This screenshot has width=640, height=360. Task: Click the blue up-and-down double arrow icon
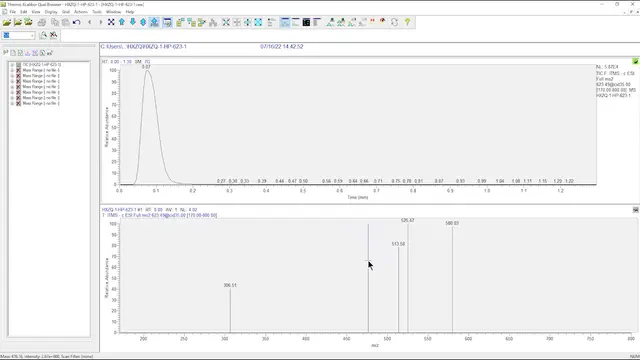pos(143,22)
